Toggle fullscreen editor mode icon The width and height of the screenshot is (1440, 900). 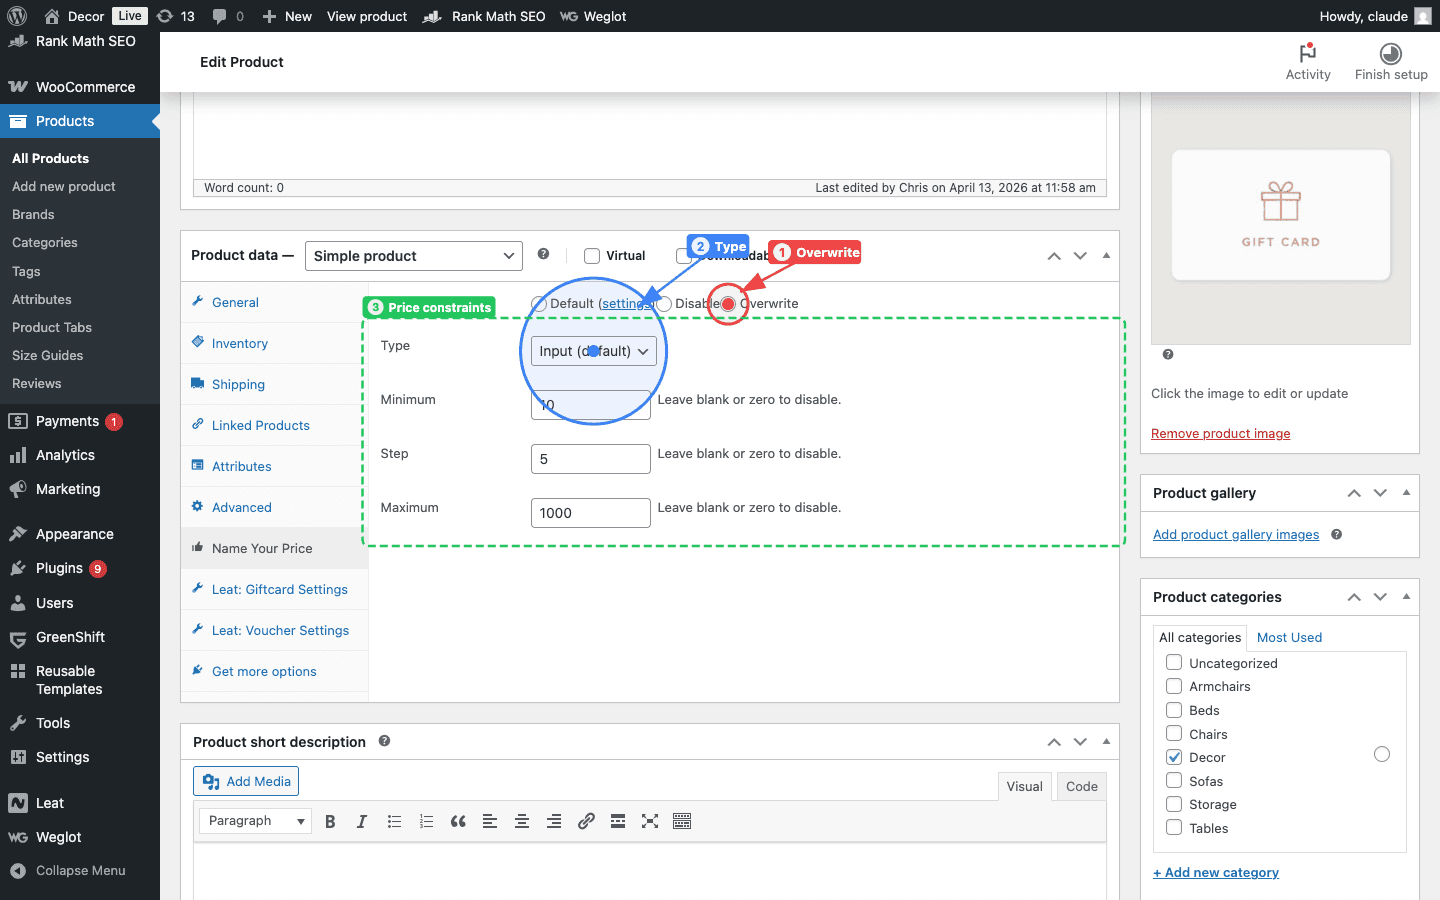click(x=650, y=821)
